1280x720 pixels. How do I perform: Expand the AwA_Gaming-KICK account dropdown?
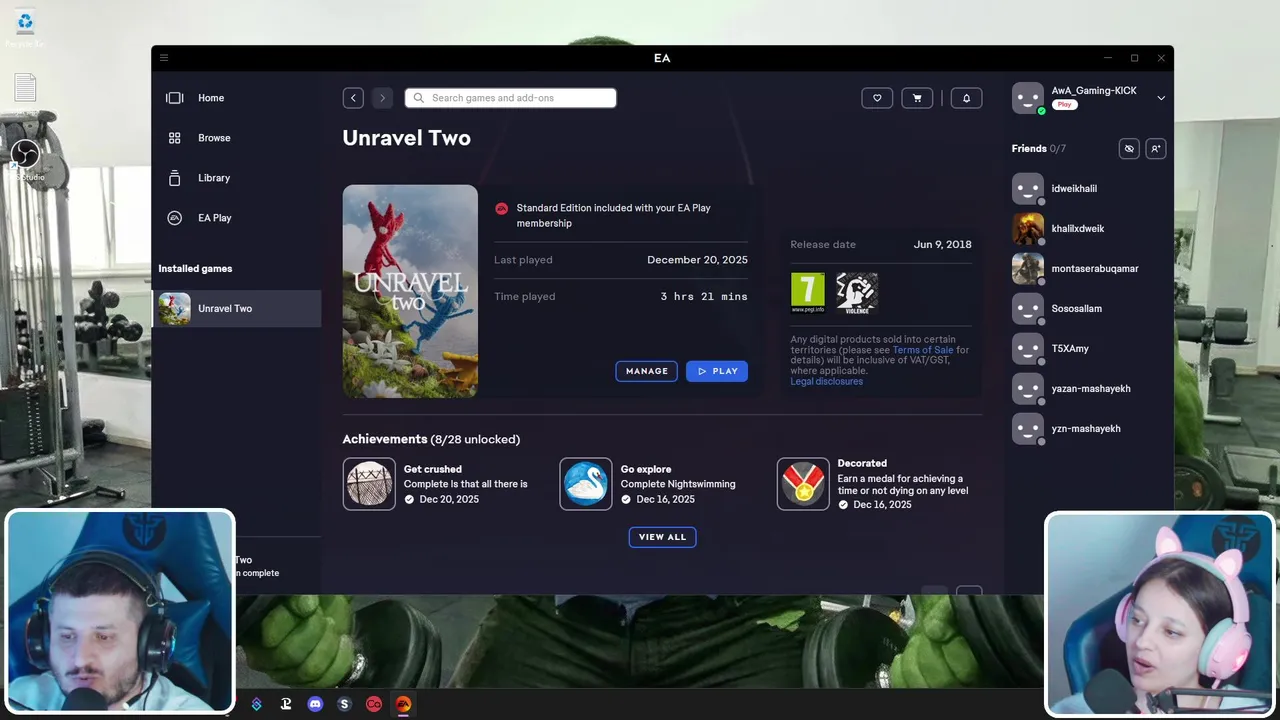point(1161,98)
